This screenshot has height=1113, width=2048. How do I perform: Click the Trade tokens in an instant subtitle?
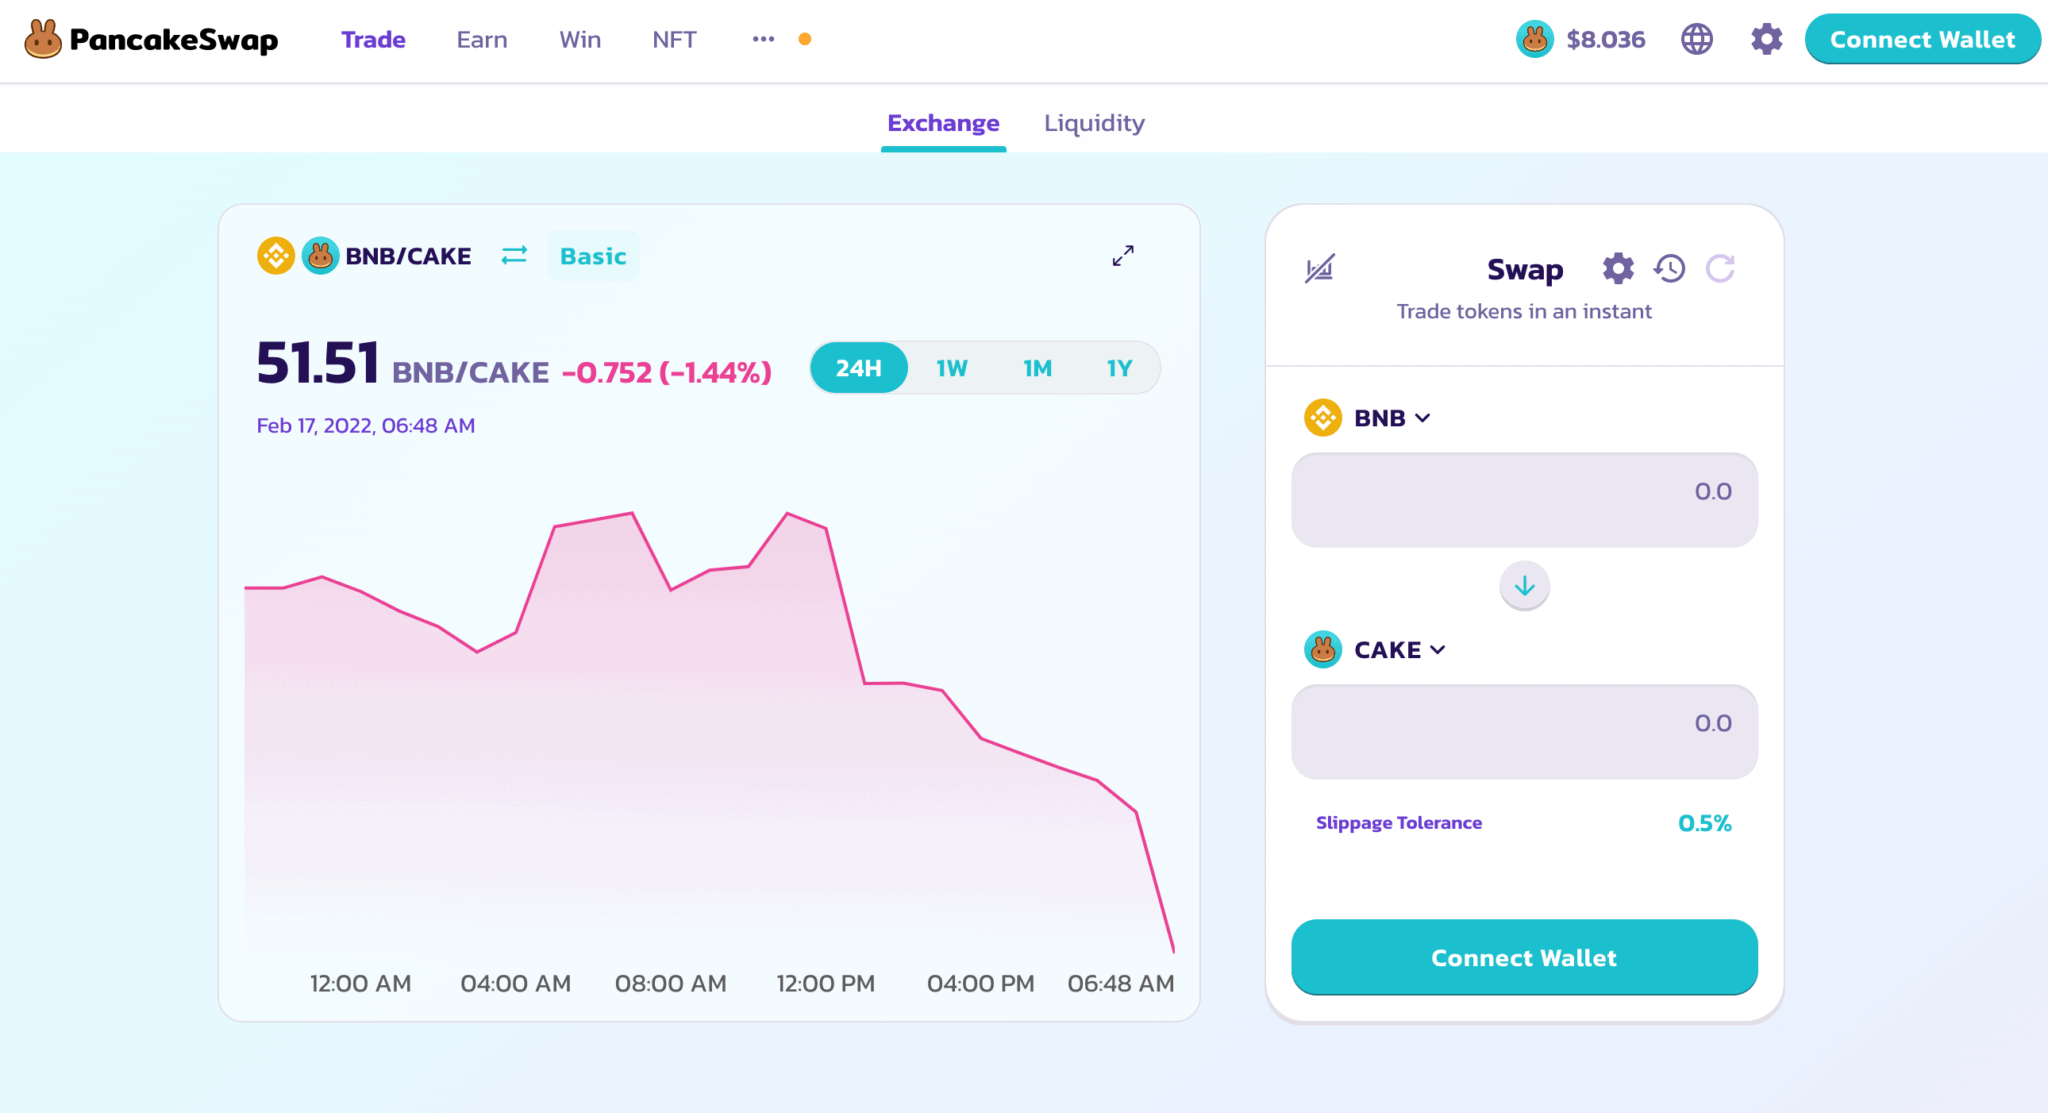pos(1524,311)
